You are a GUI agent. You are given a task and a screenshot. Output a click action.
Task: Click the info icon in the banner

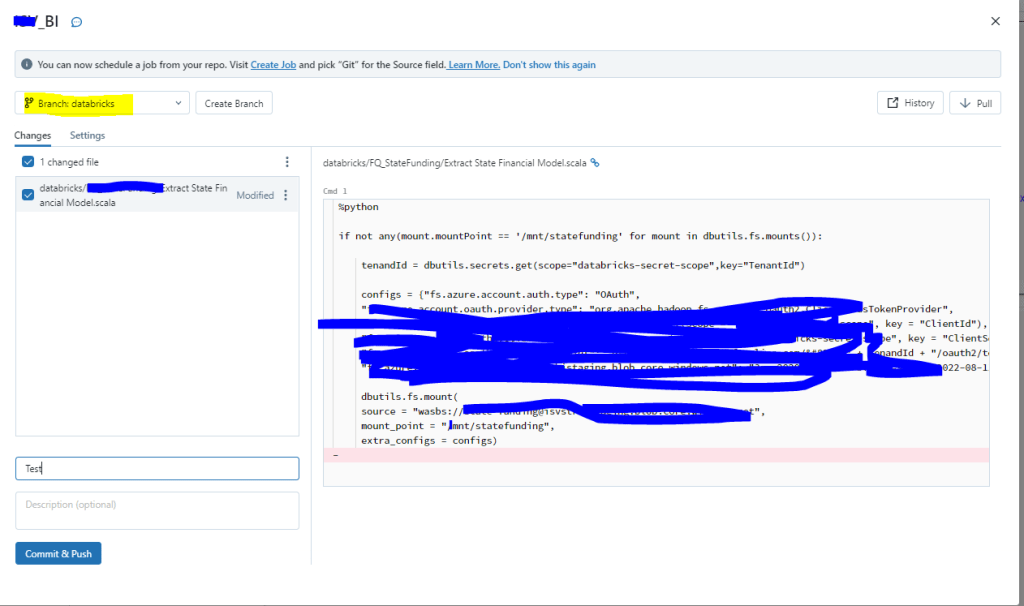pos(27,64)
